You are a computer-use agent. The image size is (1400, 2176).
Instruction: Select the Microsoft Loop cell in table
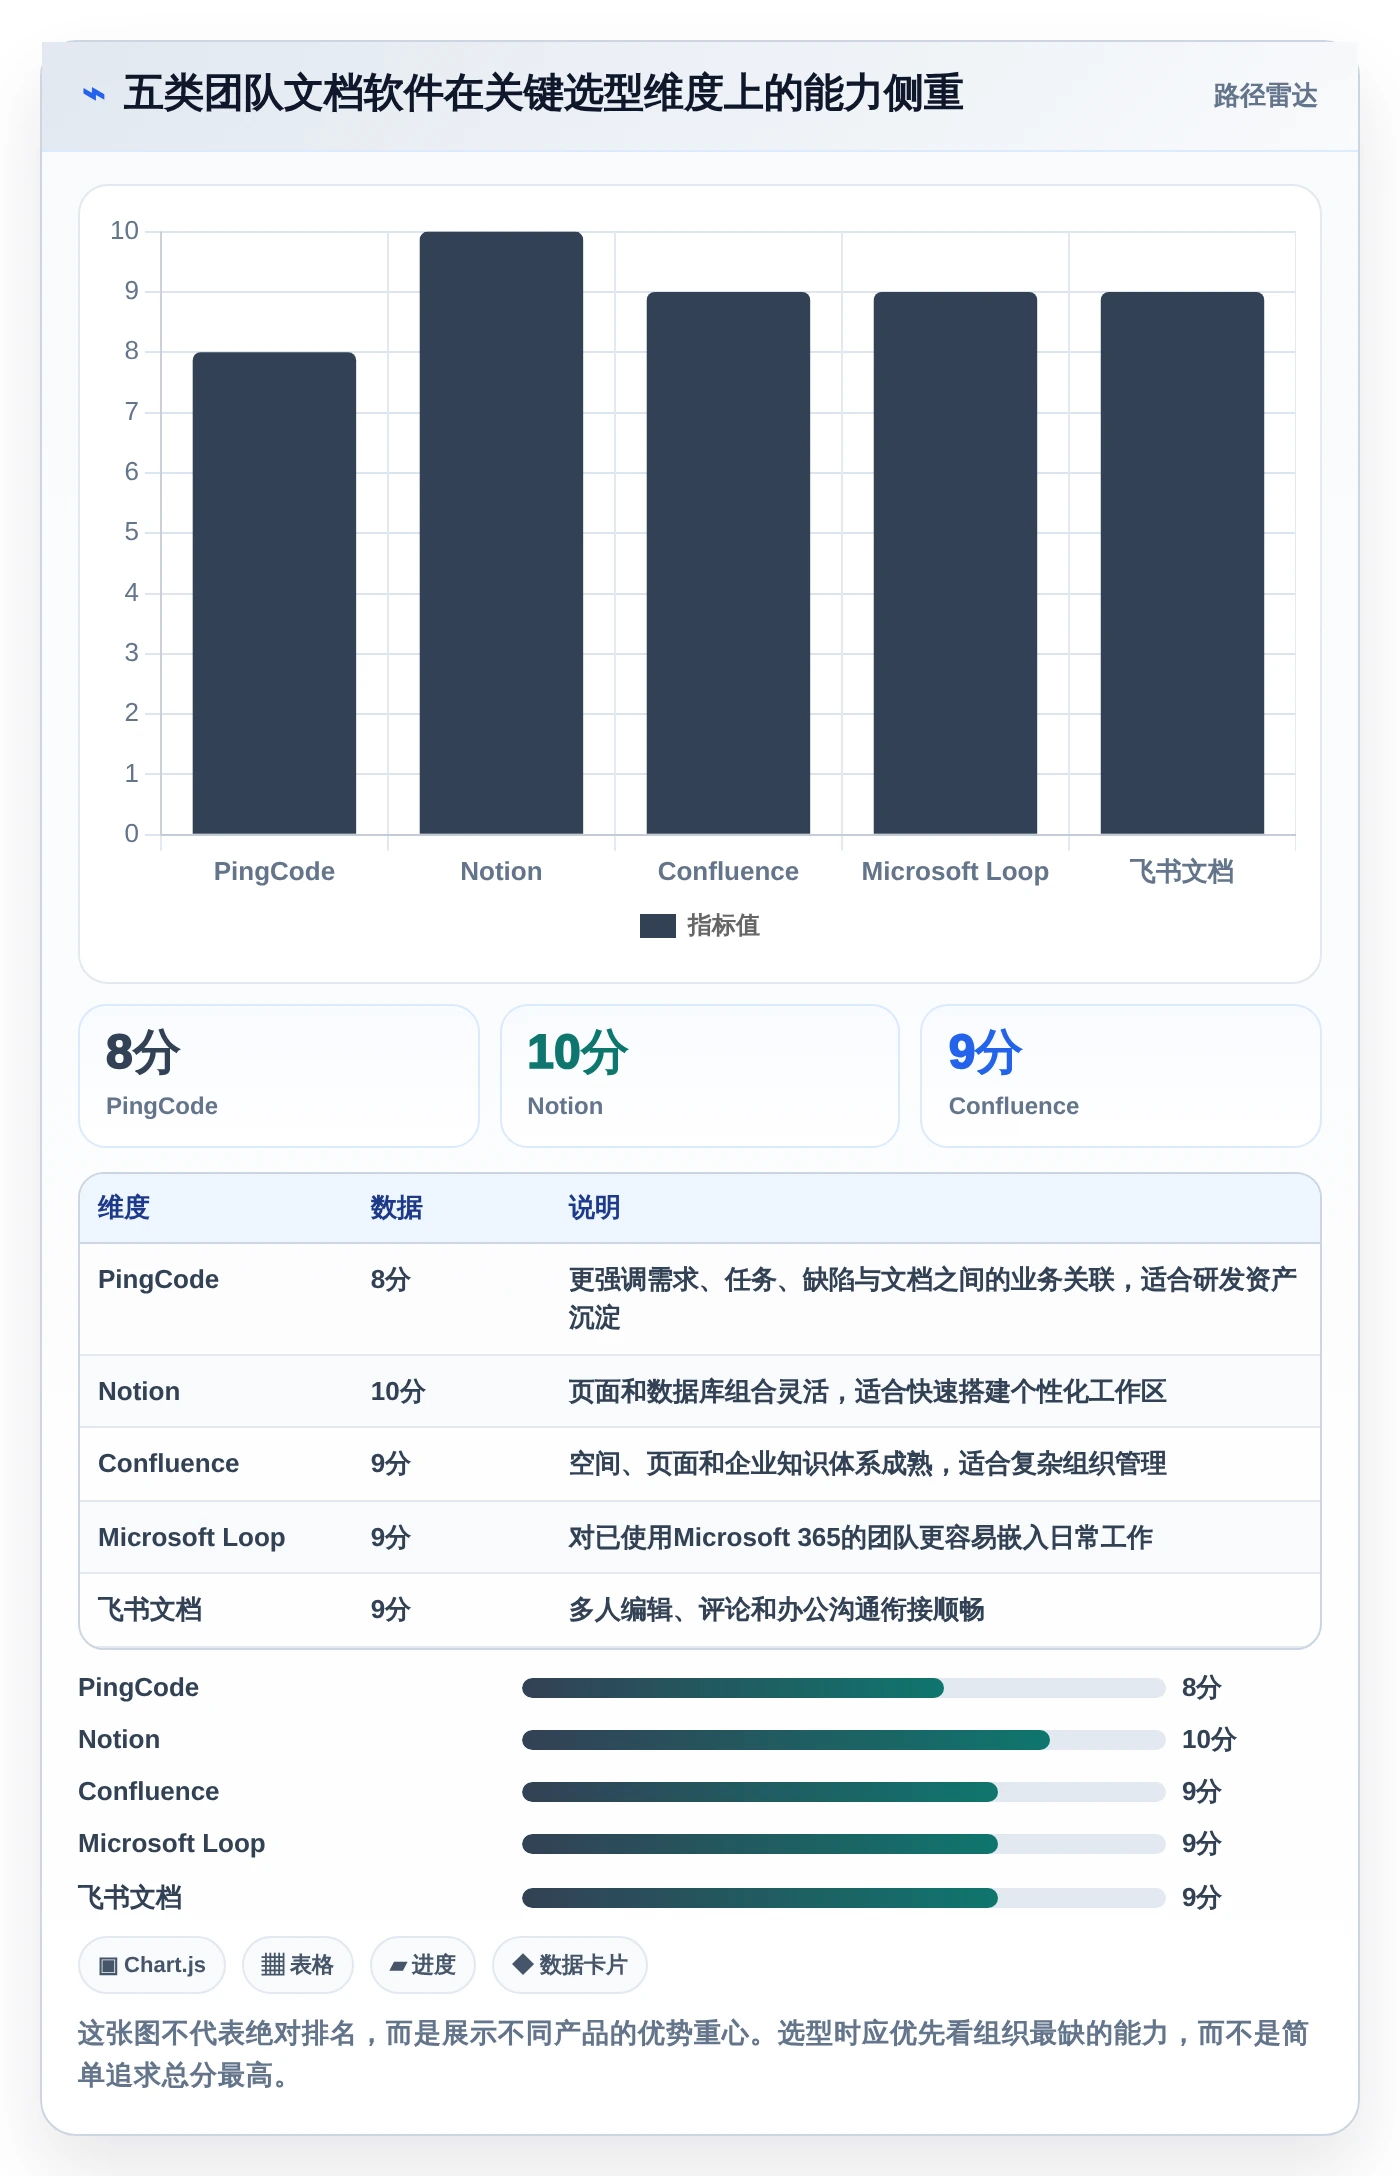click(x=191, y=1537)
